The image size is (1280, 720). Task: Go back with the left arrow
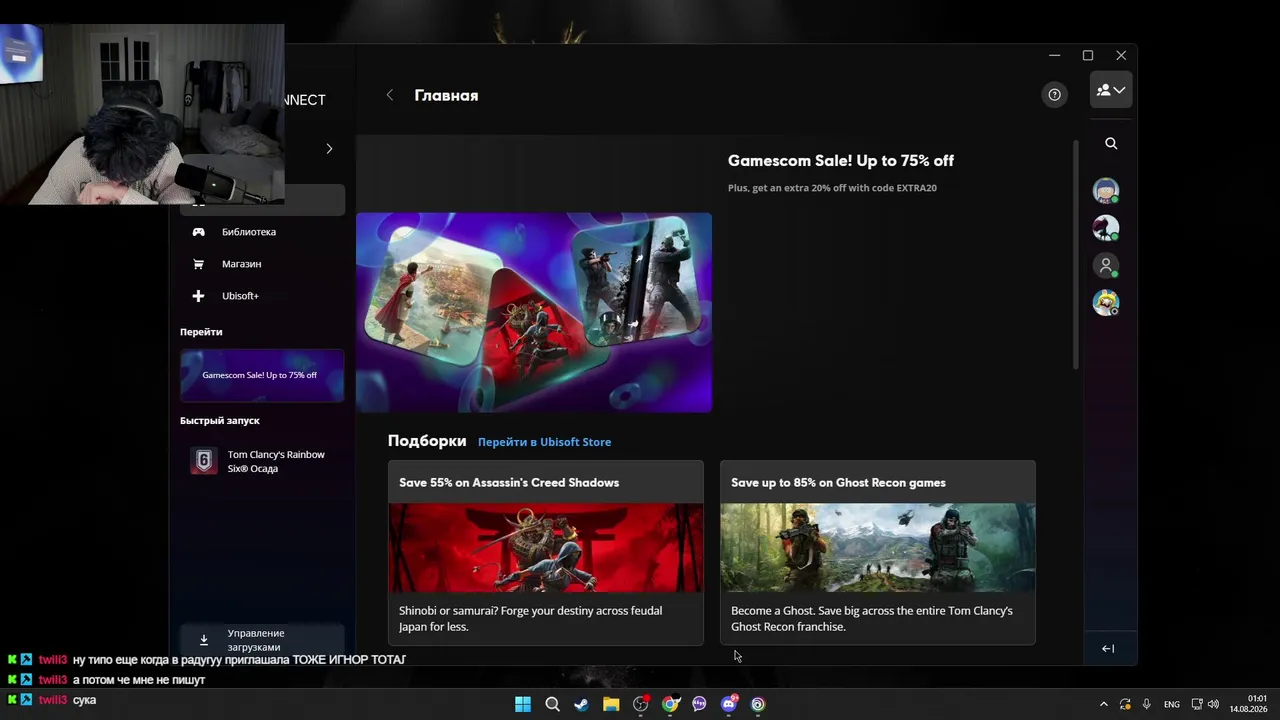390,95
